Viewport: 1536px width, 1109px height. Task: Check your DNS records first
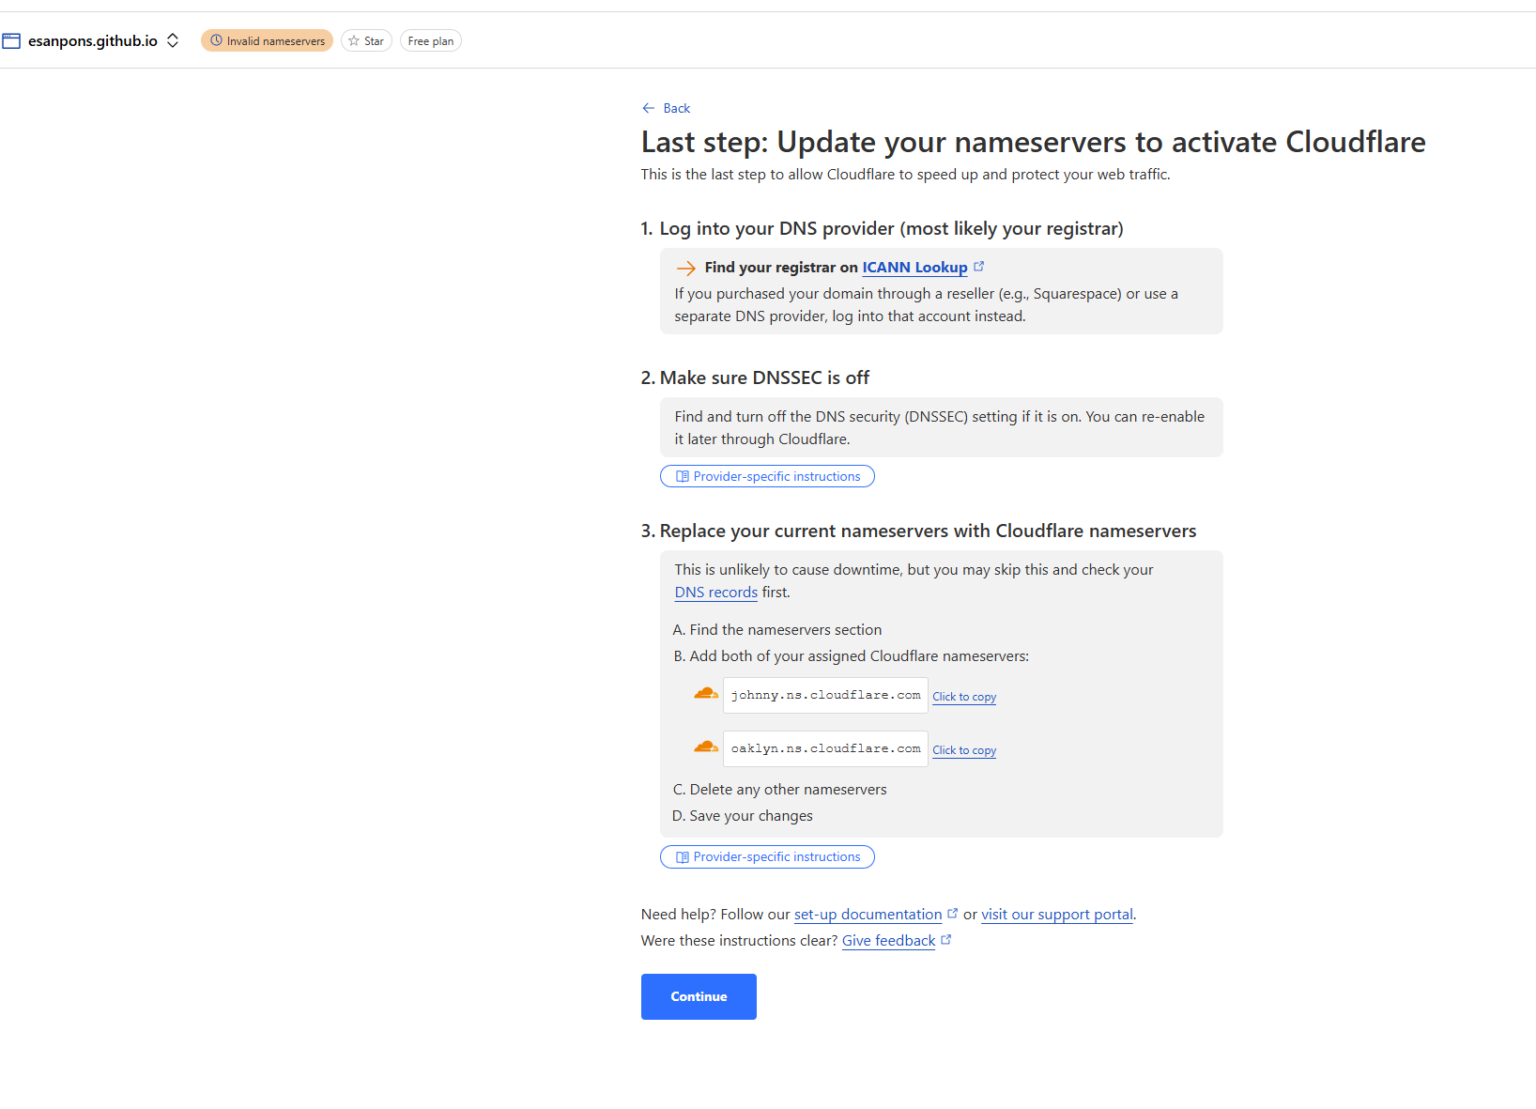(x=716, y=592)
